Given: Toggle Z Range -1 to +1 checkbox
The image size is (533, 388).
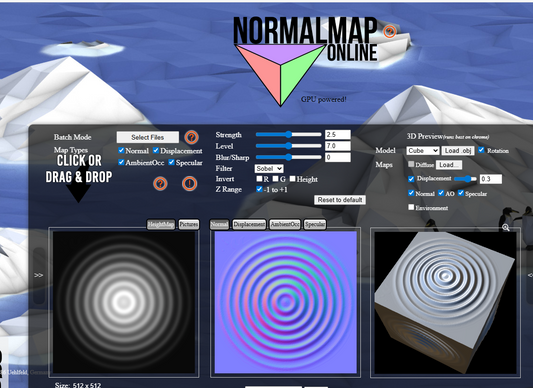Looking at the screenshot, I should pos(259,189).
